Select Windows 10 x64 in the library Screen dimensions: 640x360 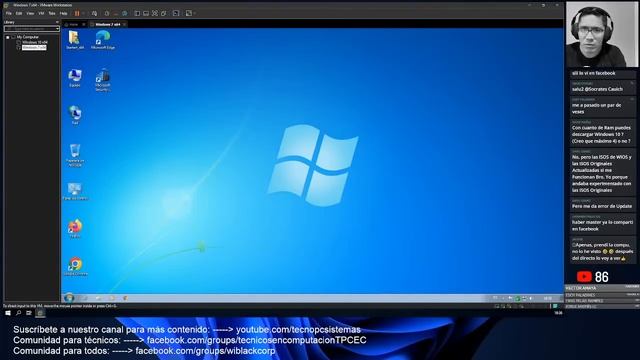point(35,42)
